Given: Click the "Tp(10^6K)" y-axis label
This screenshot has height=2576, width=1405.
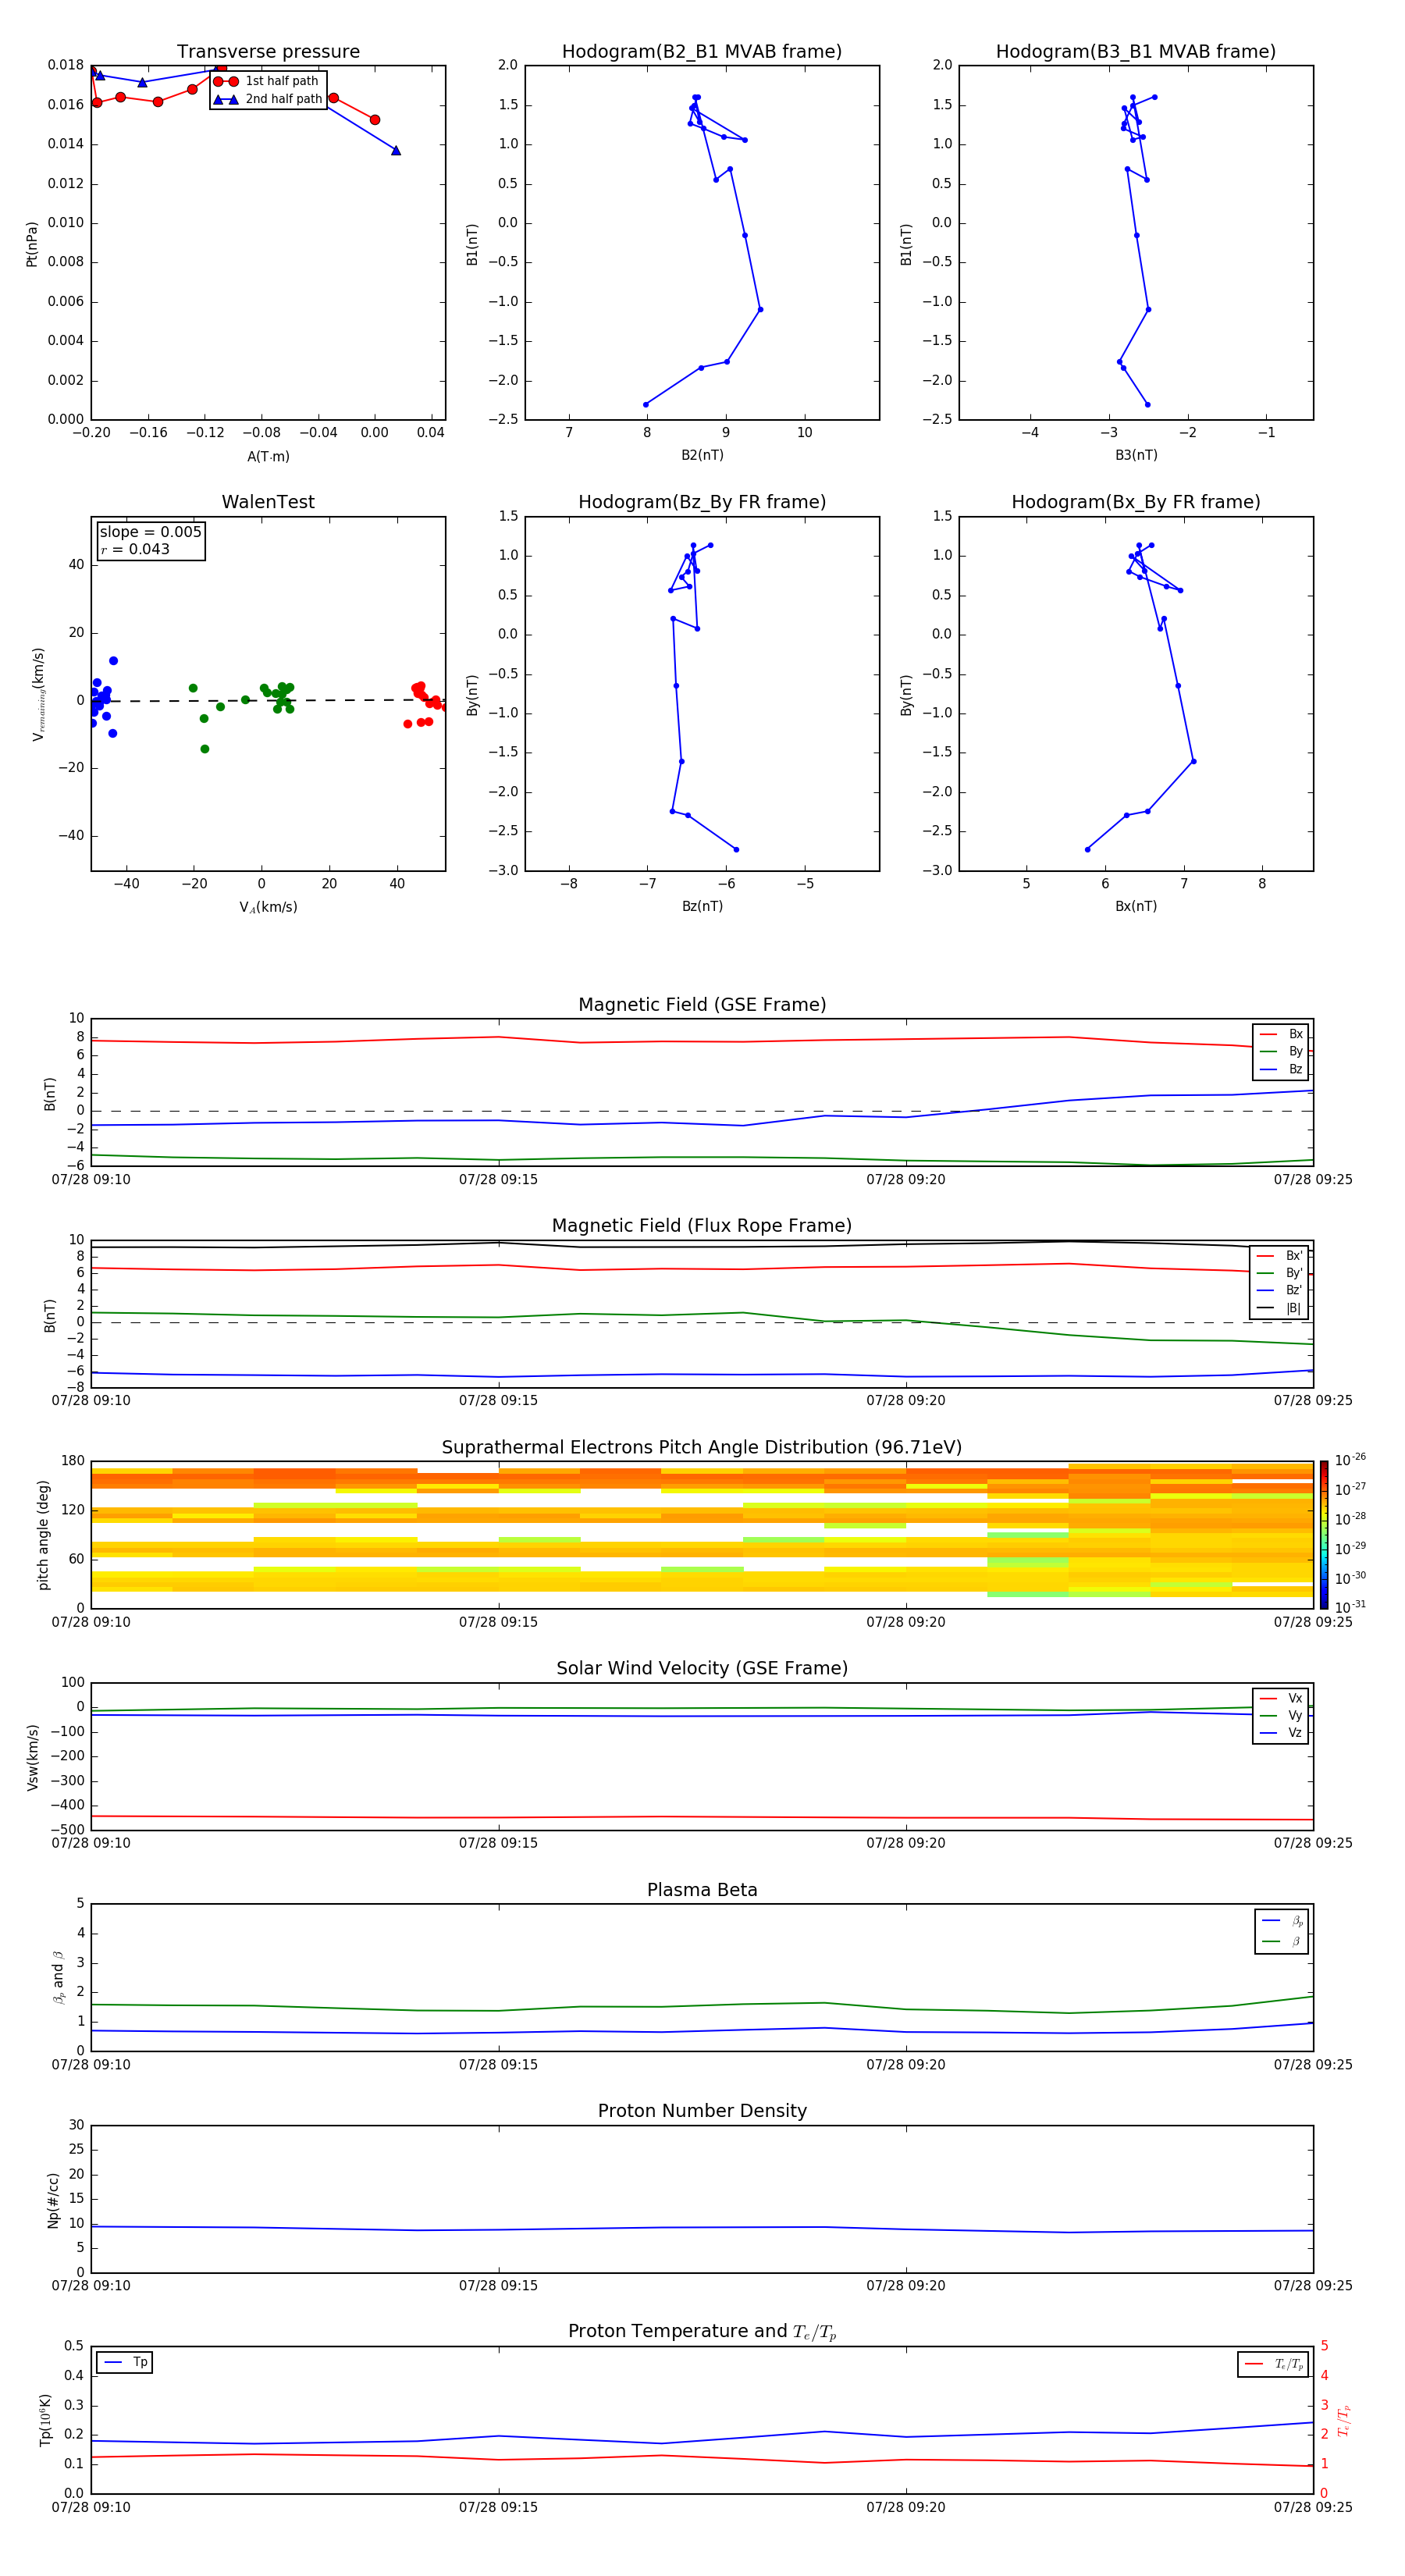Looking at the screenshot, I should point(45,2420).
